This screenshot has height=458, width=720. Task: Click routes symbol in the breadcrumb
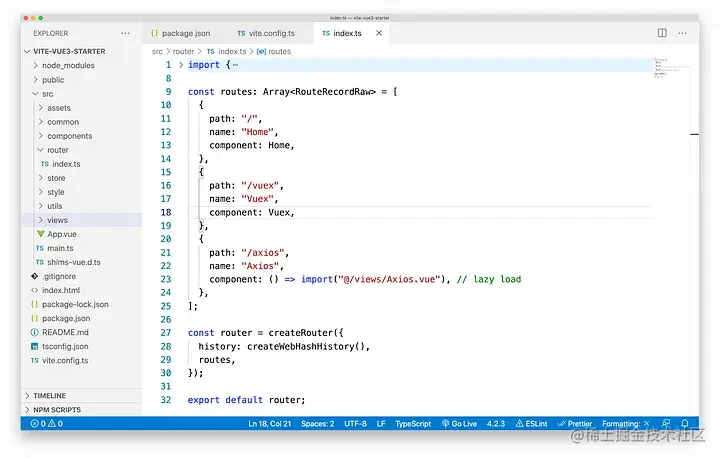[274, 51]
